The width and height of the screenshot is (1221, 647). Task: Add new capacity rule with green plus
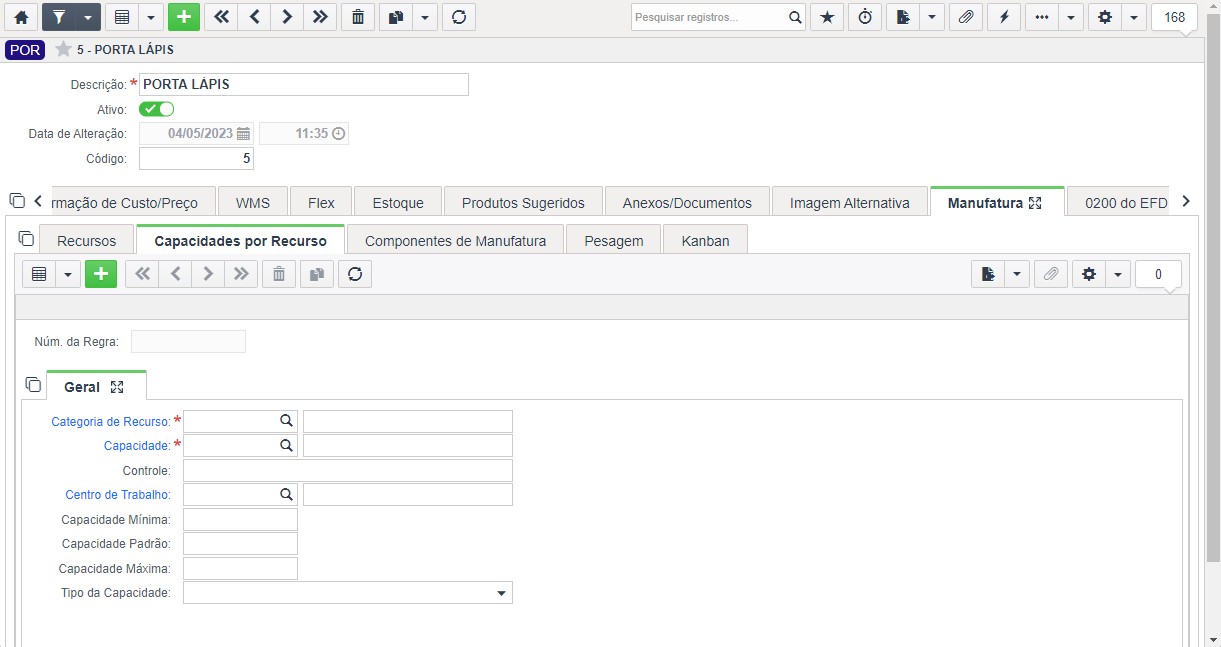(101, 274)
